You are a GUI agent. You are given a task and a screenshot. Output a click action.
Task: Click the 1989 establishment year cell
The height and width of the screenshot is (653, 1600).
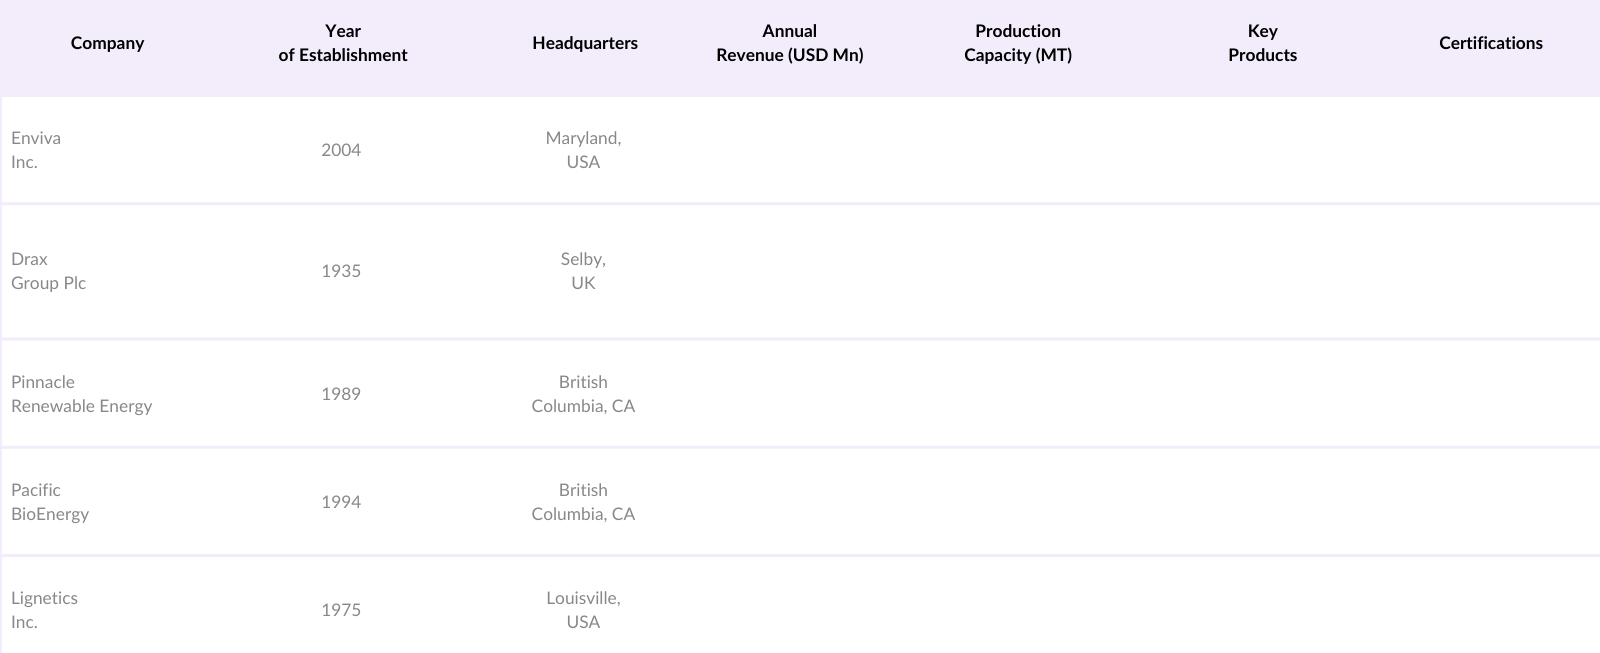click(x=341, y=394)
